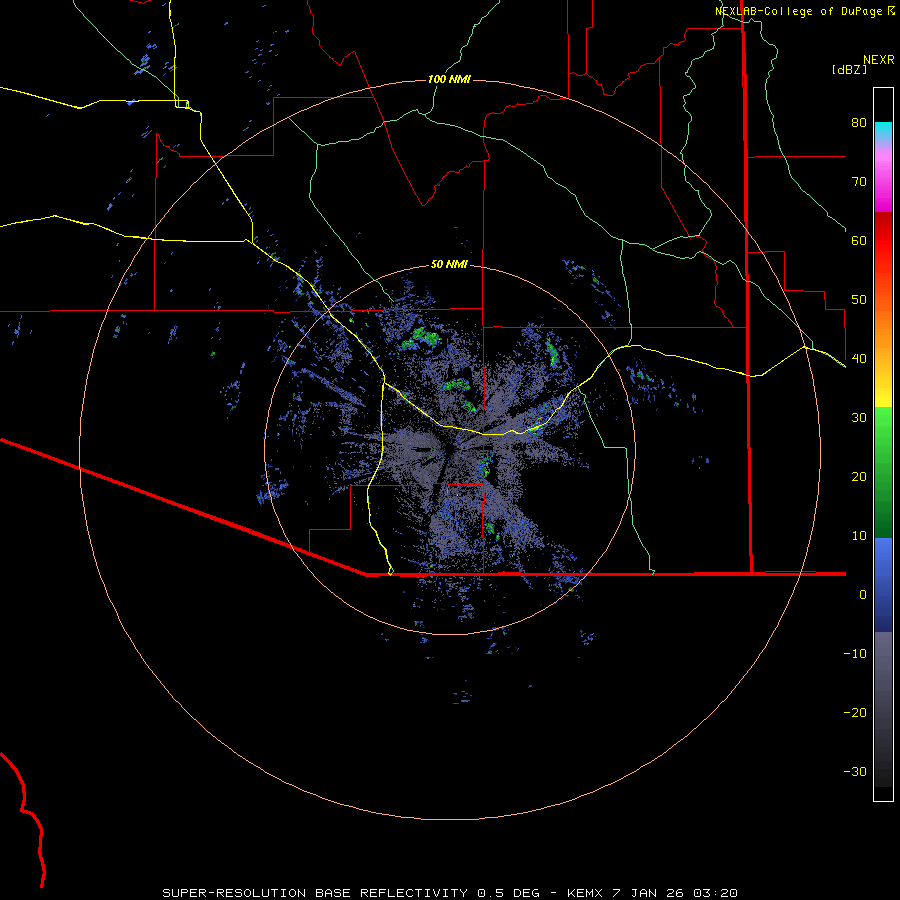Click the cyan top of color bar
Viewport: 900px width, 900px height.
click(x=883, y=129)
